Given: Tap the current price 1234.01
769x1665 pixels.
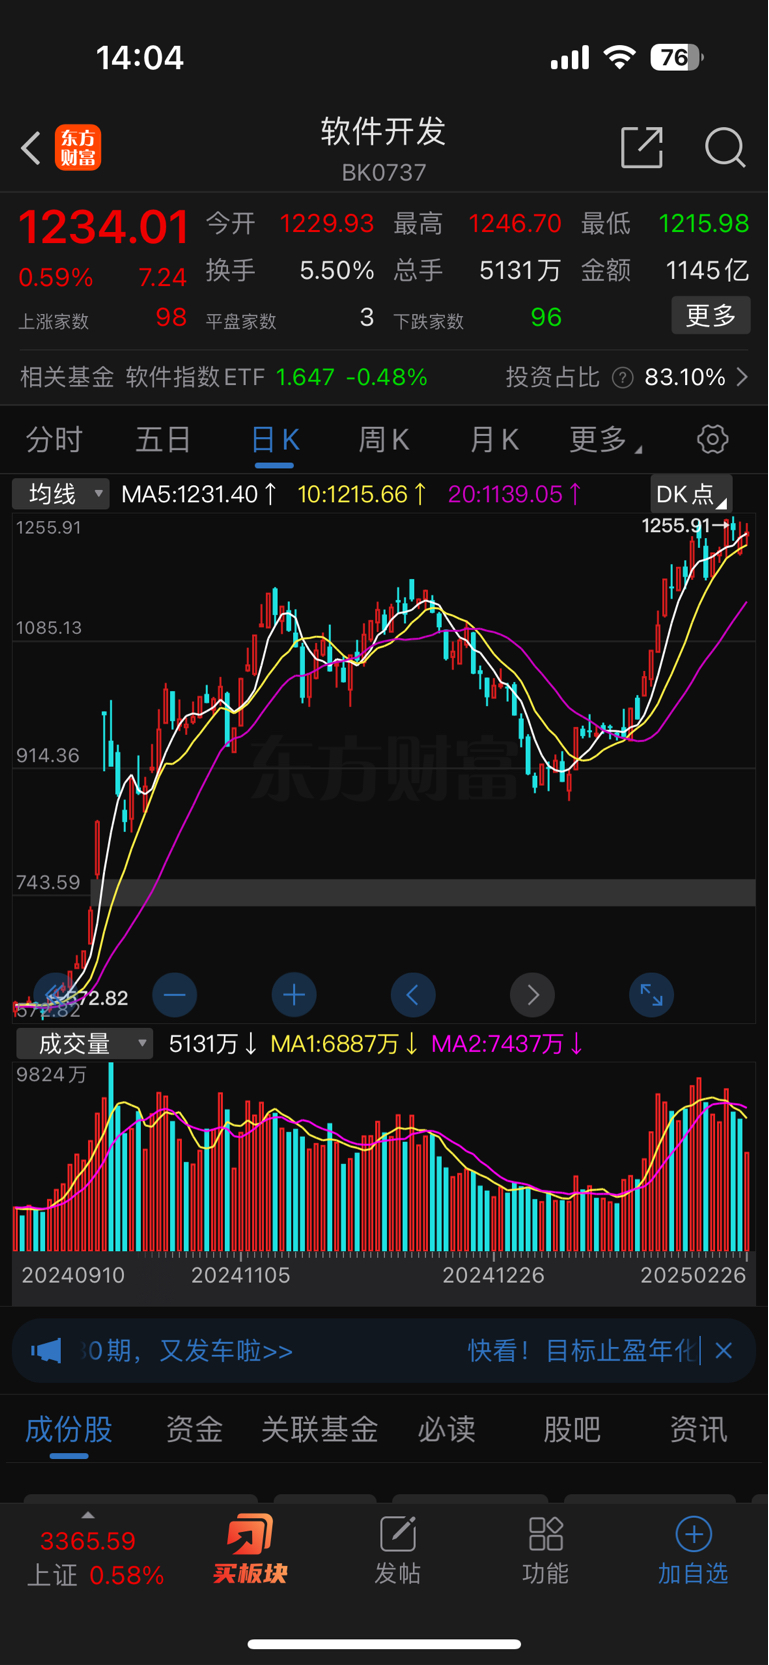Looking at the screenshot, I should [103, 227].
